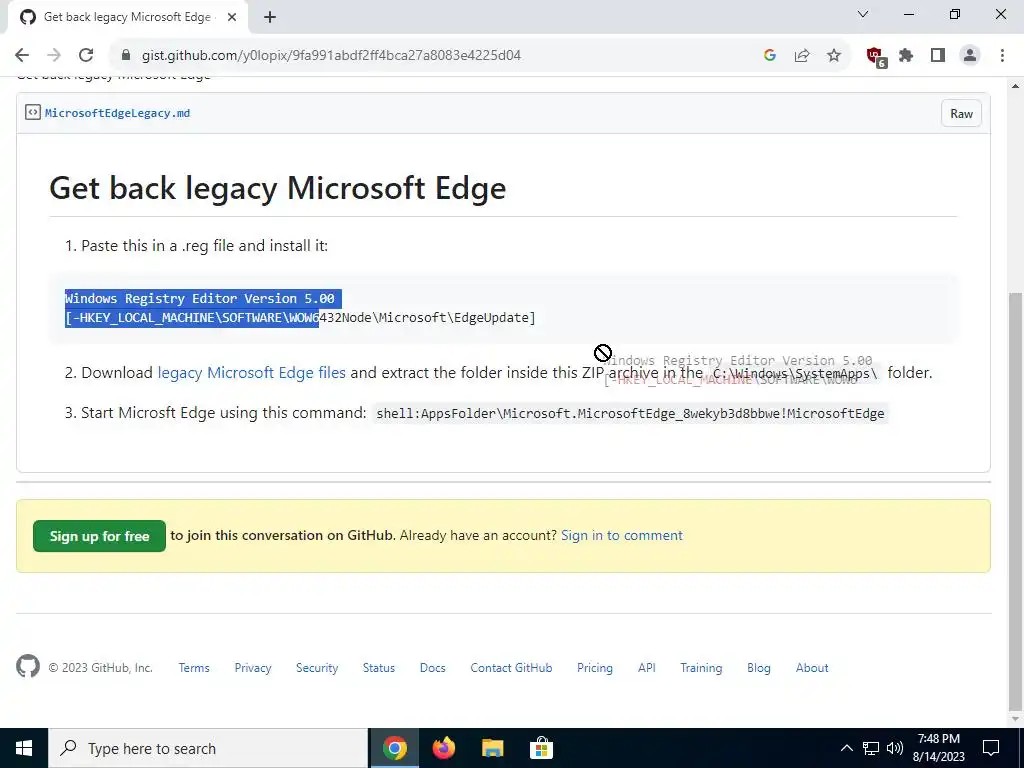Open the Chrome profile avatar
The width and height of the screenshot is (1024, 768).
[970, 56]
